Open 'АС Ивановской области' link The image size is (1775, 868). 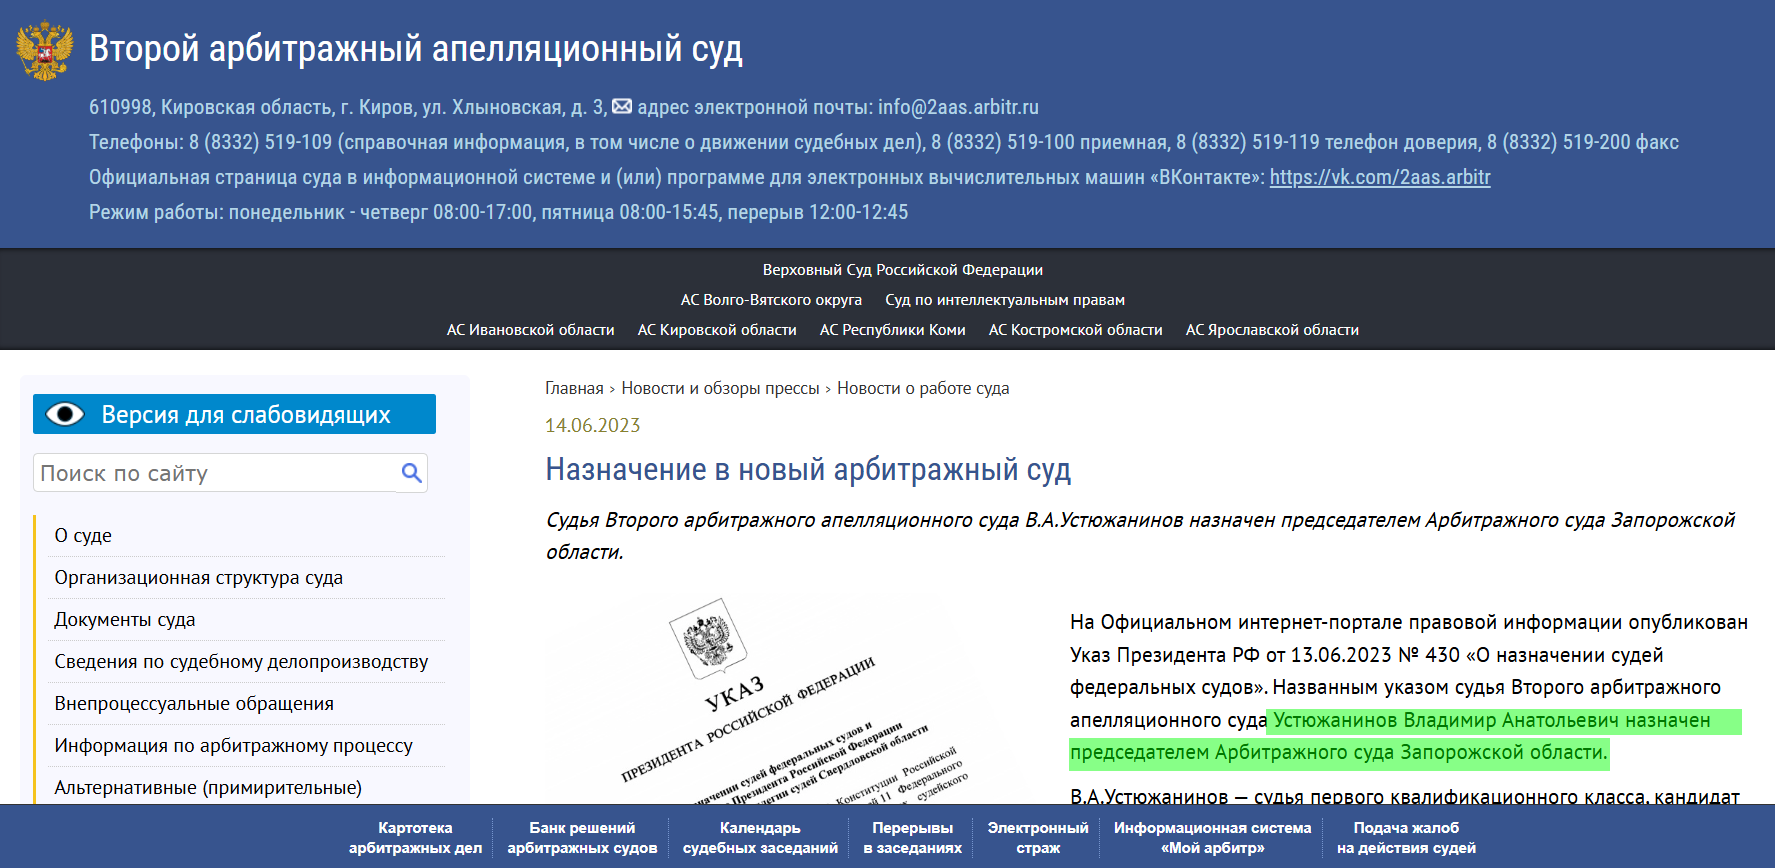(x=530, y=330)
